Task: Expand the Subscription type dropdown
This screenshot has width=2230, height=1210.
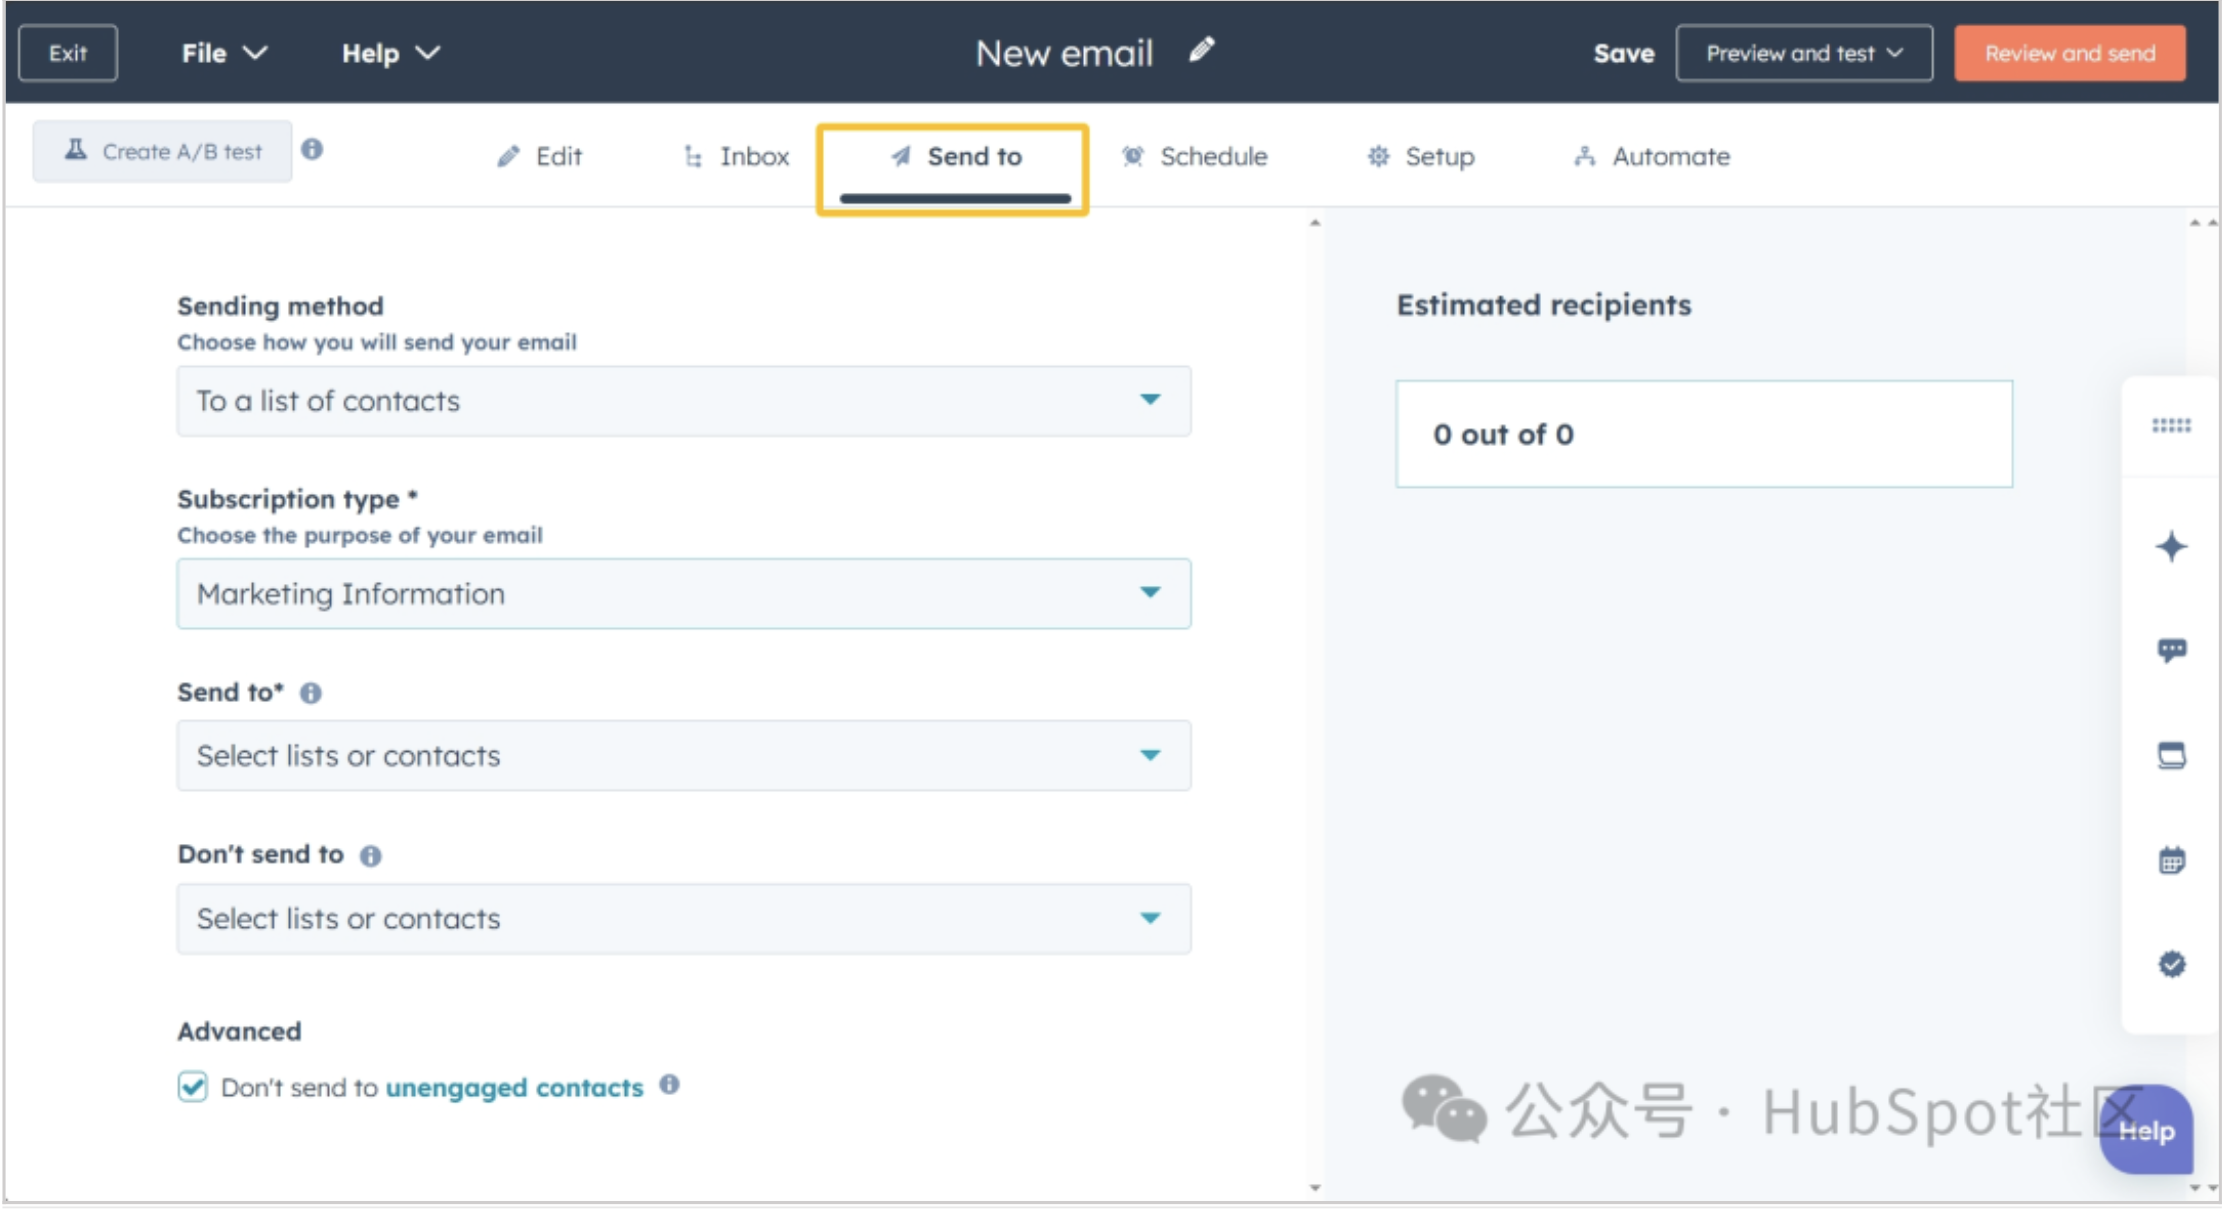Action: (x=683, y=594)
